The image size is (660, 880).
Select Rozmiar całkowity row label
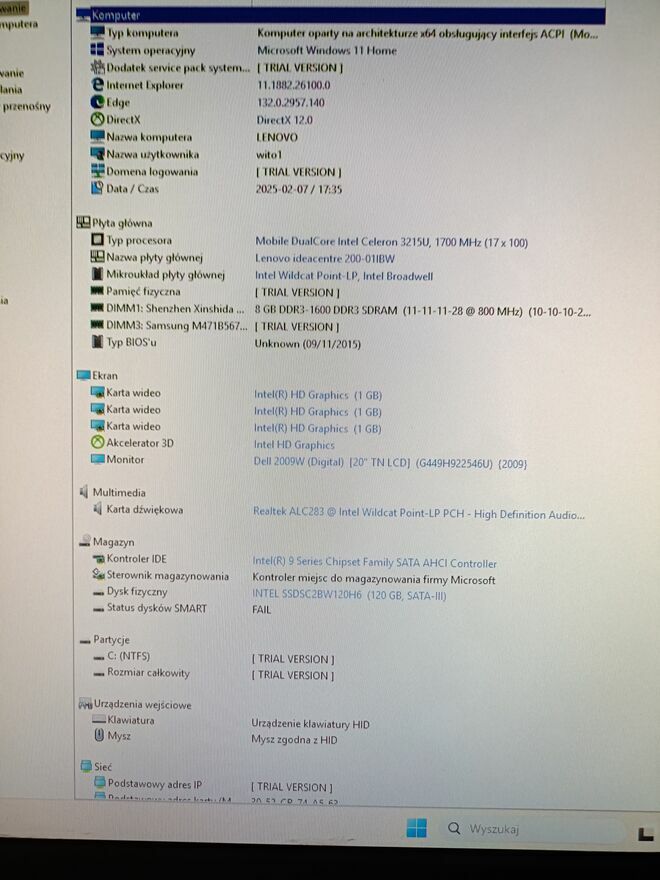coord(148,672)
